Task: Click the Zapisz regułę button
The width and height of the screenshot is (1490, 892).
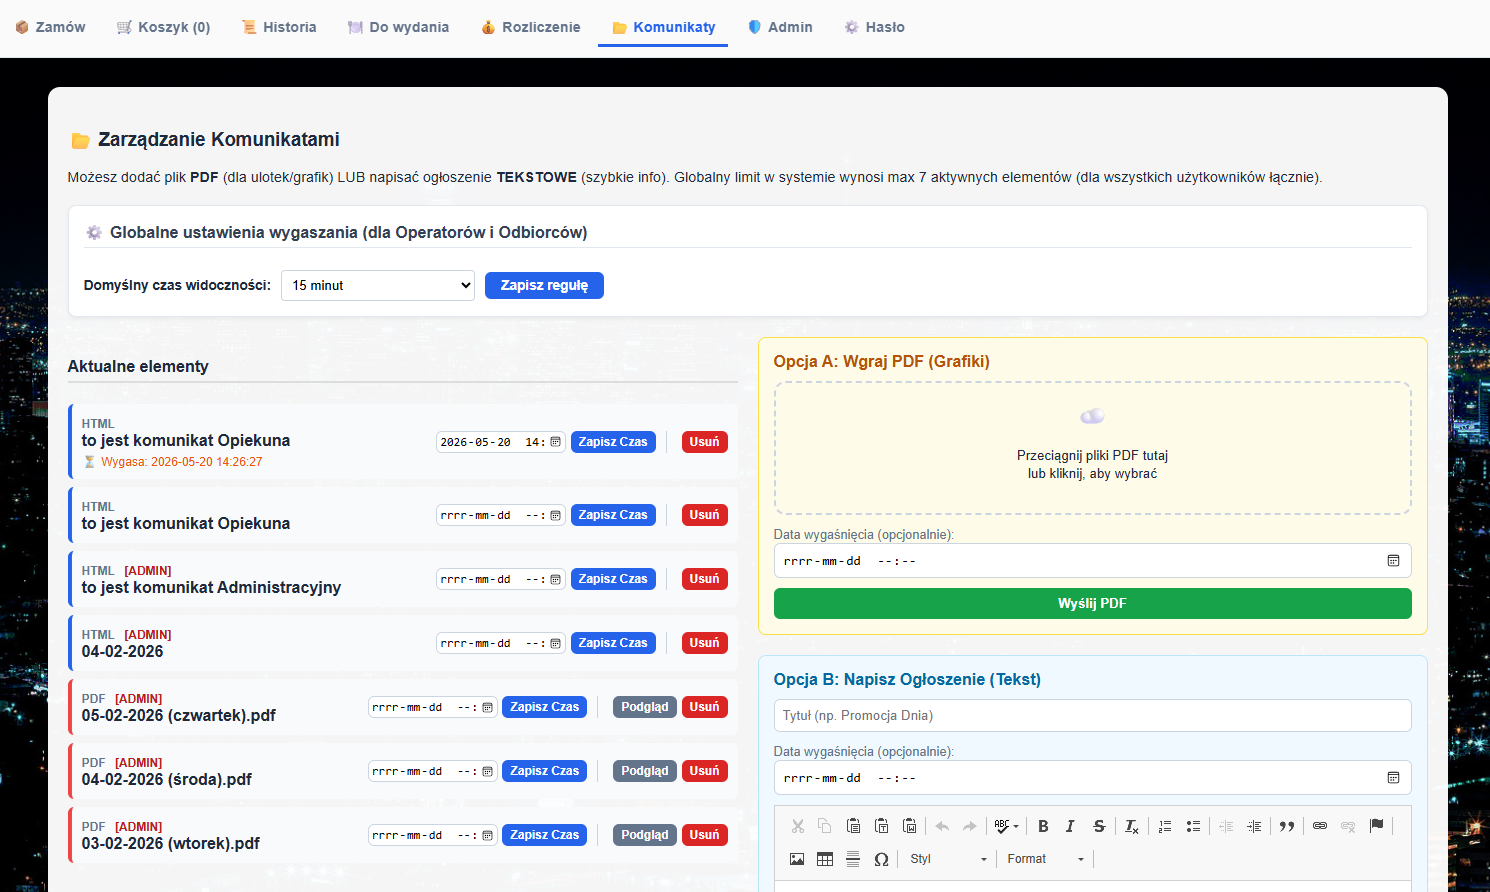Action: point(544,285)
